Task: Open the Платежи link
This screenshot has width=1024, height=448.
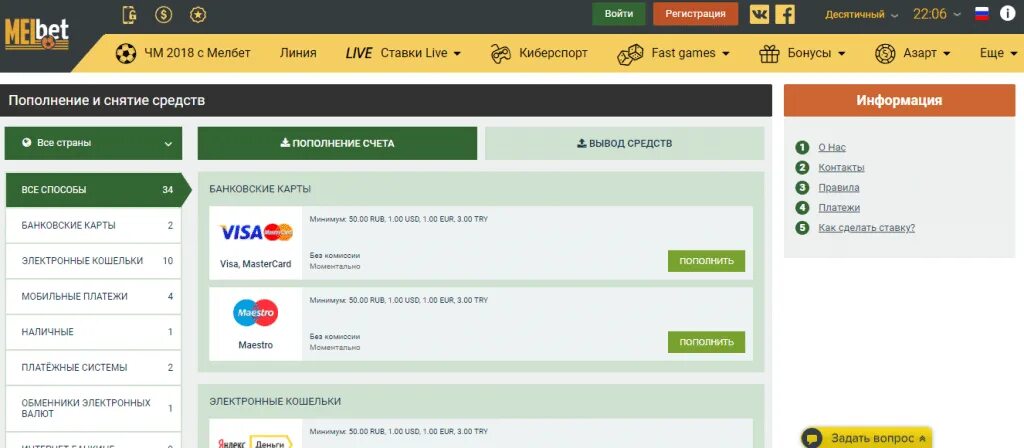Action: [839, 208]
